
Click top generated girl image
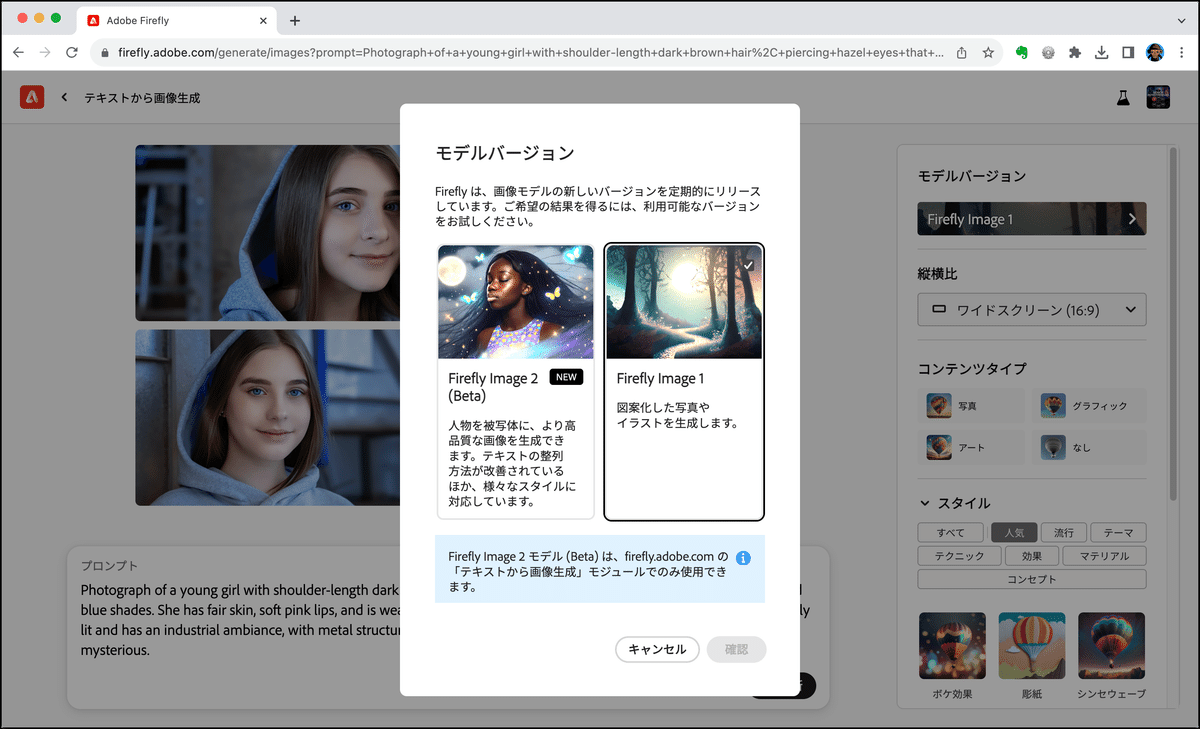point(268,233)
